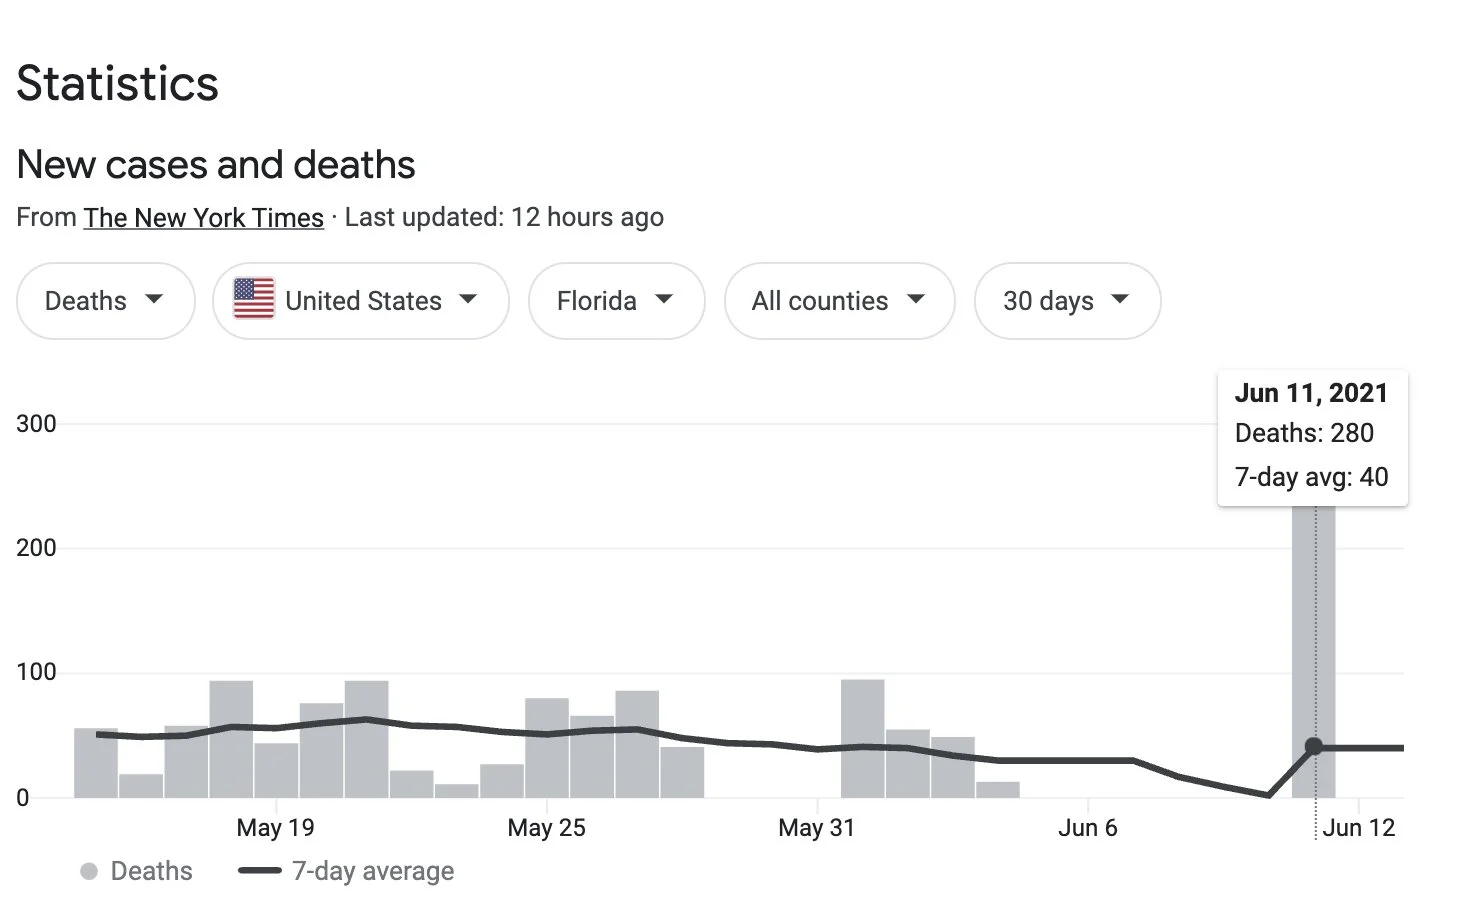Click the Jun 11, 2021 tooltip box
The width and height of the screenshot is (1462, 912).
coord(1311,436)
